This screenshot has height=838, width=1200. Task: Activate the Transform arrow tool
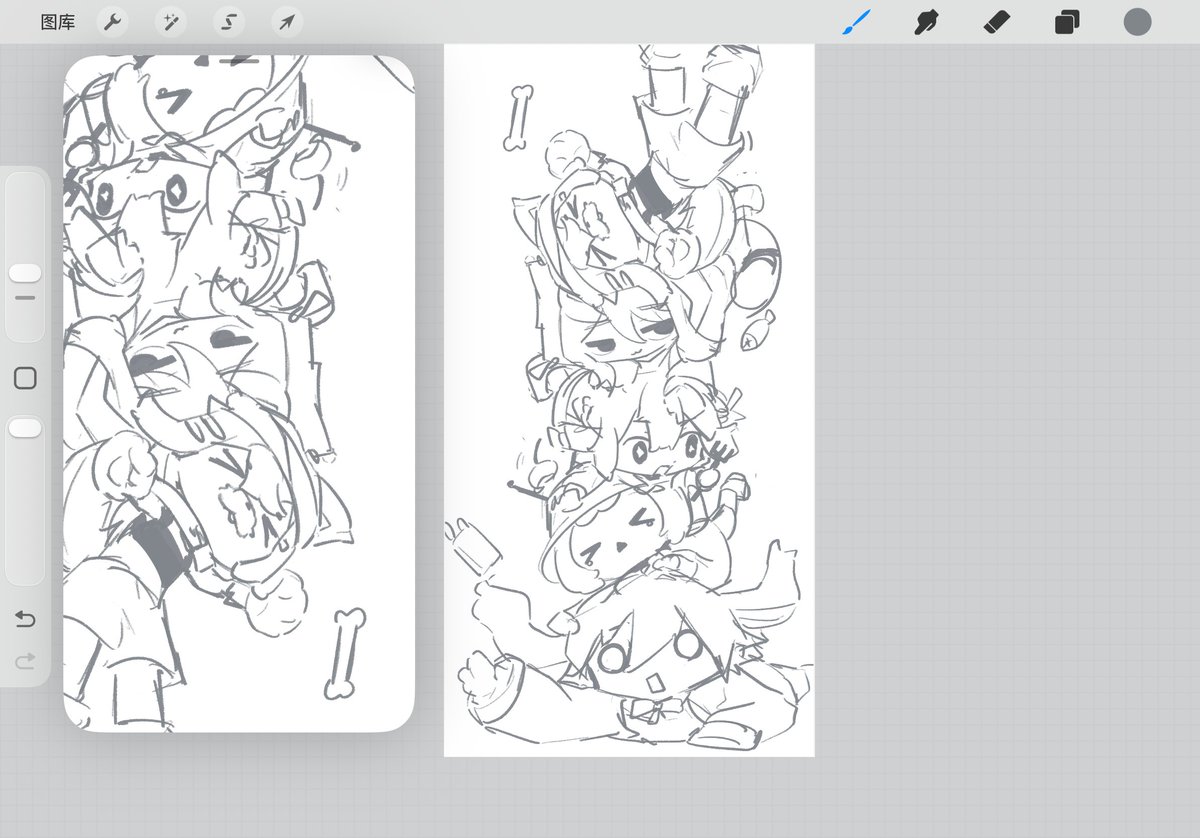(x=287, y=22)
